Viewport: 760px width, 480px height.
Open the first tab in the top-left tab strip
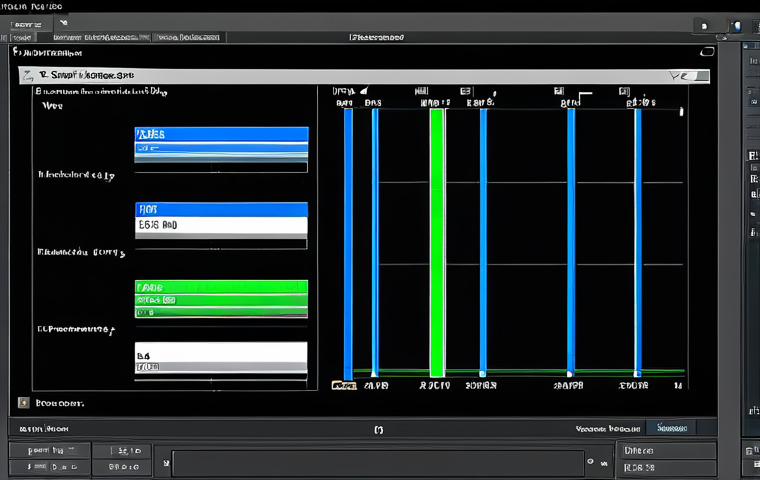(x=27, y=24)
